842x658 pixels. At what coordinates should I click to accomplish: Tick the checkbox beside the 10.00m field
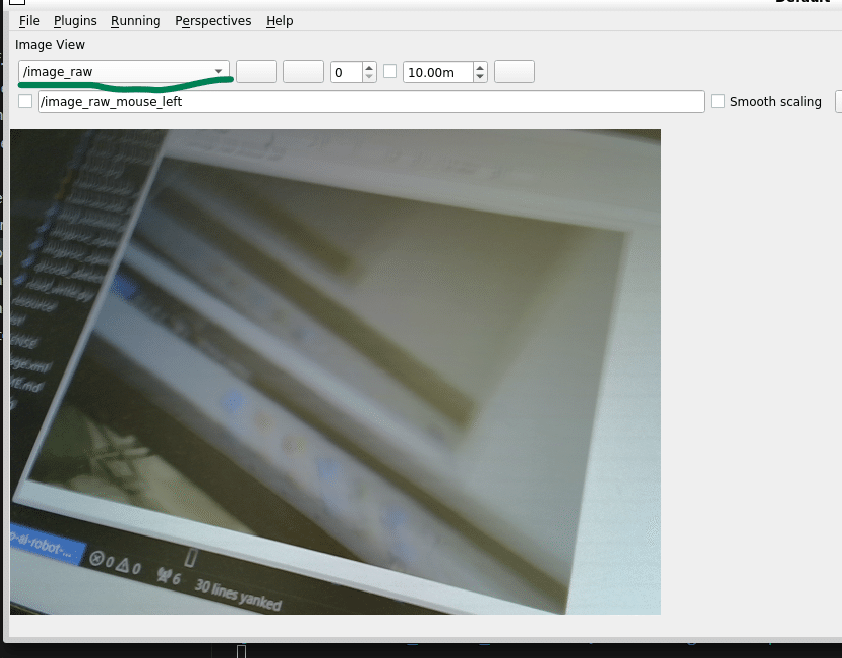coord(390,71)
